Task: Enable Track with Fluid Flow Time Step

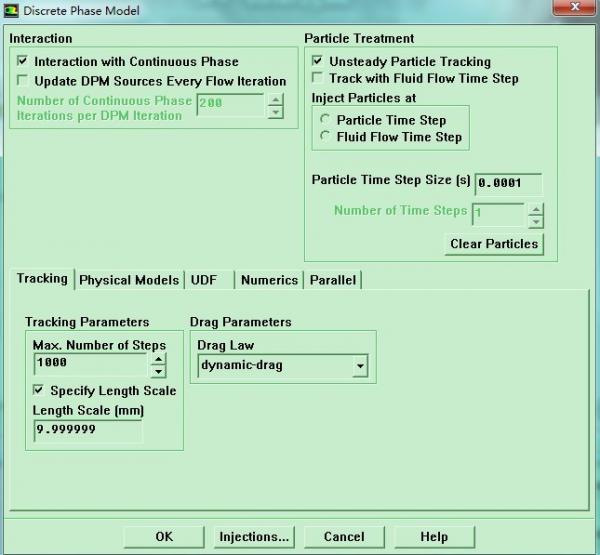Action: (x=317, y=78)
